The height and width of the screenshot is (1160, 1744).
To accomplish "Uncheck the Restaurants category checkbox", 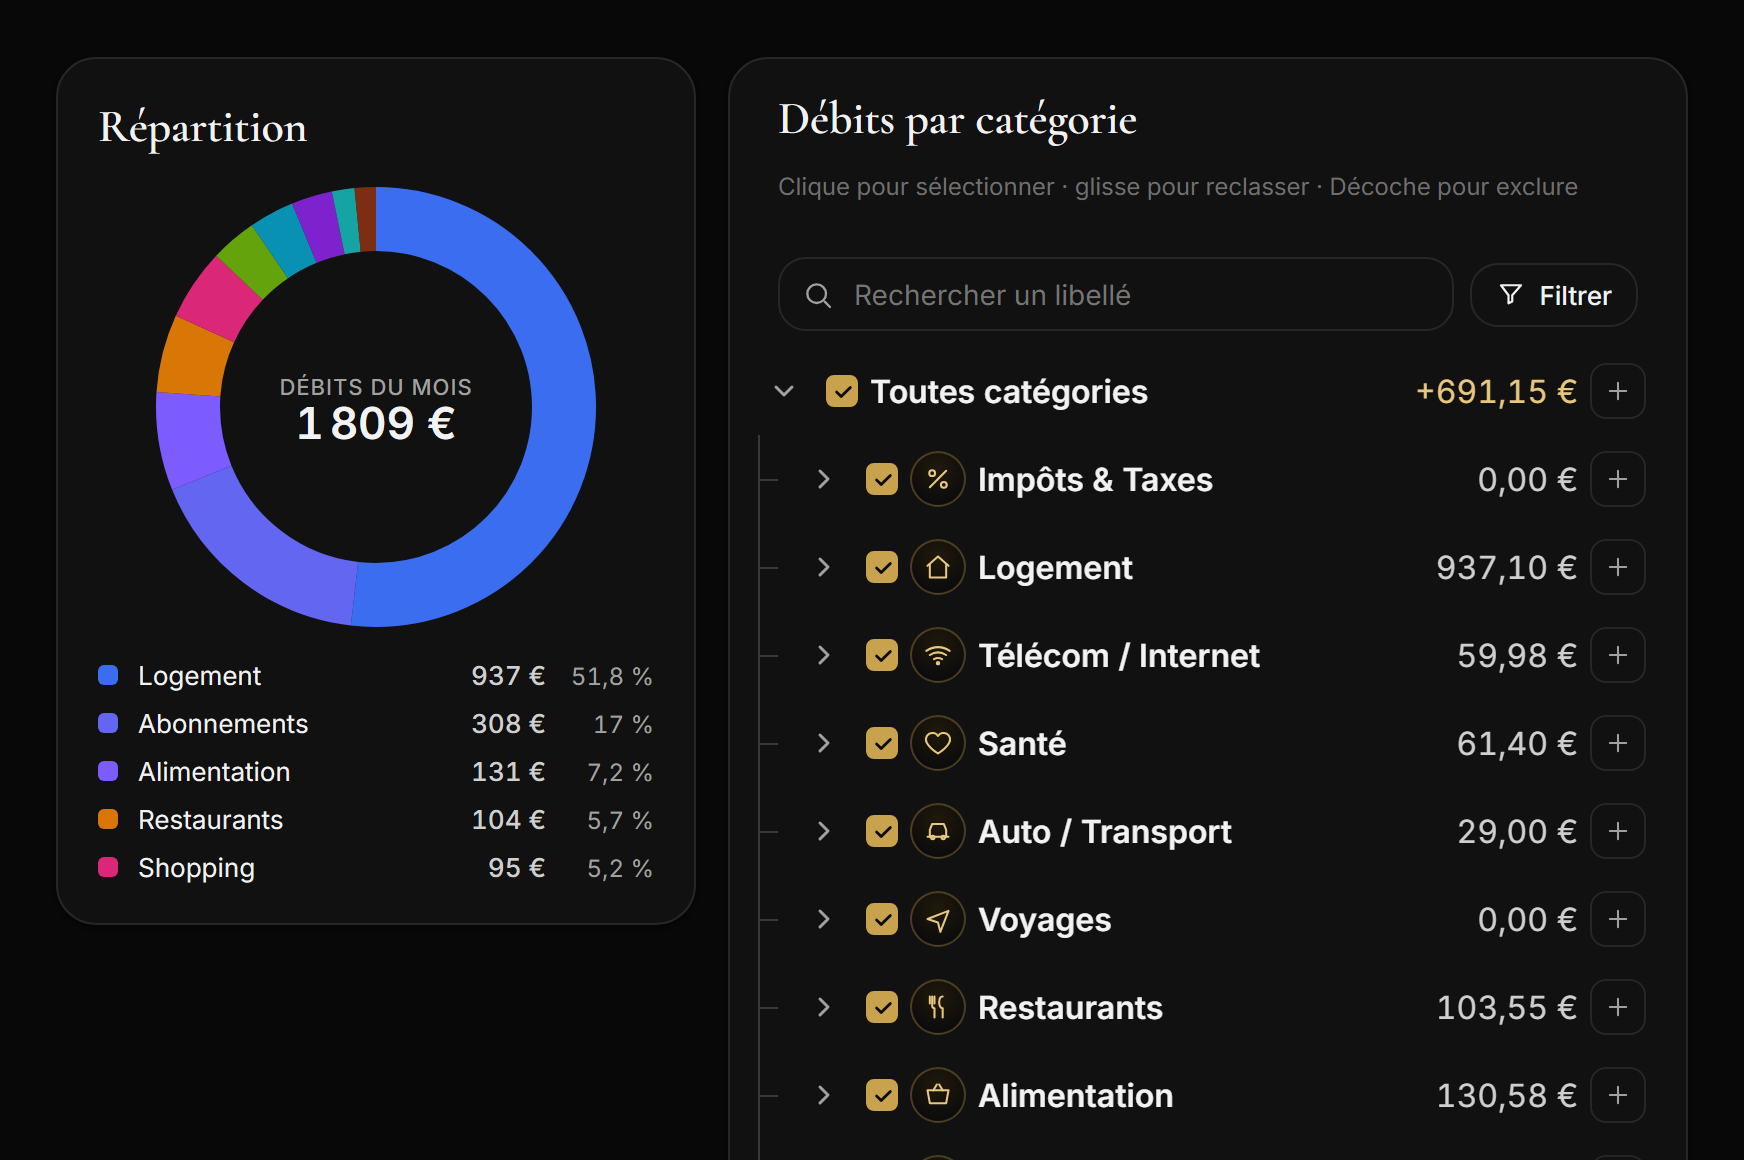I will (x=882, y=1007).
